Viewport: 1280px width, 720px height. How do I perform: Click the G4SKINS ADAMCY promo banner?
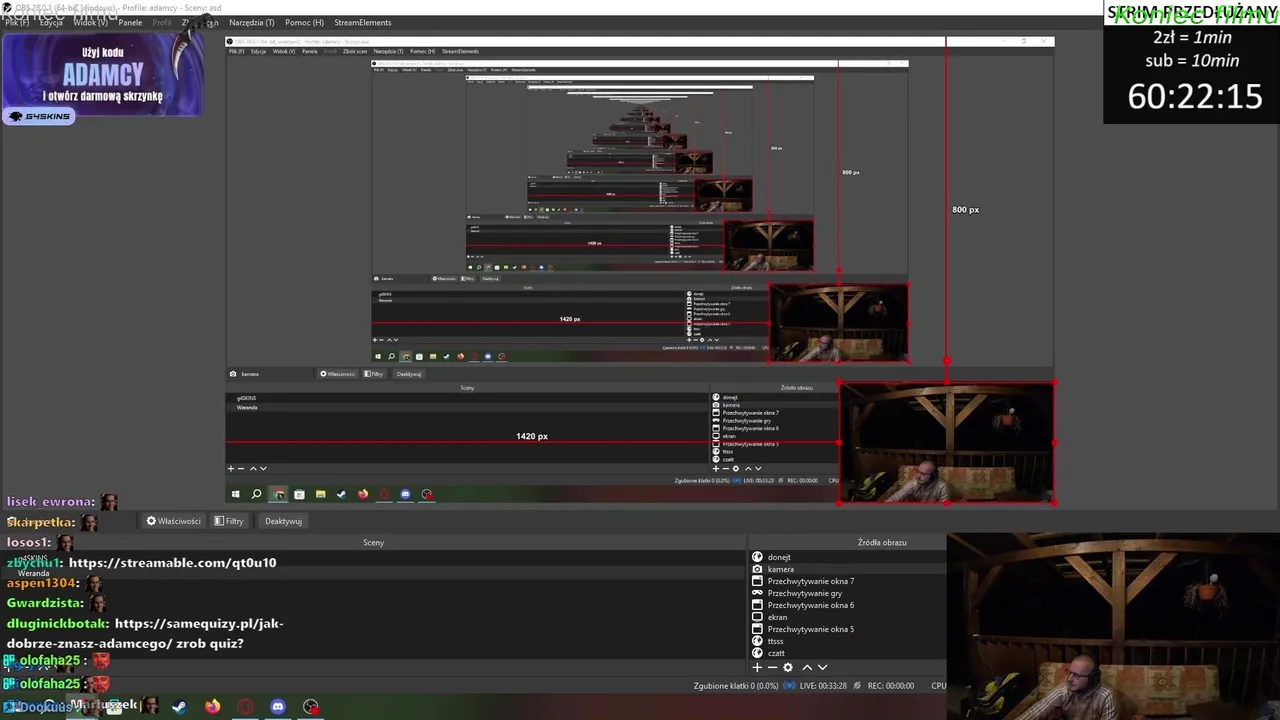click(x=104, y=76)
